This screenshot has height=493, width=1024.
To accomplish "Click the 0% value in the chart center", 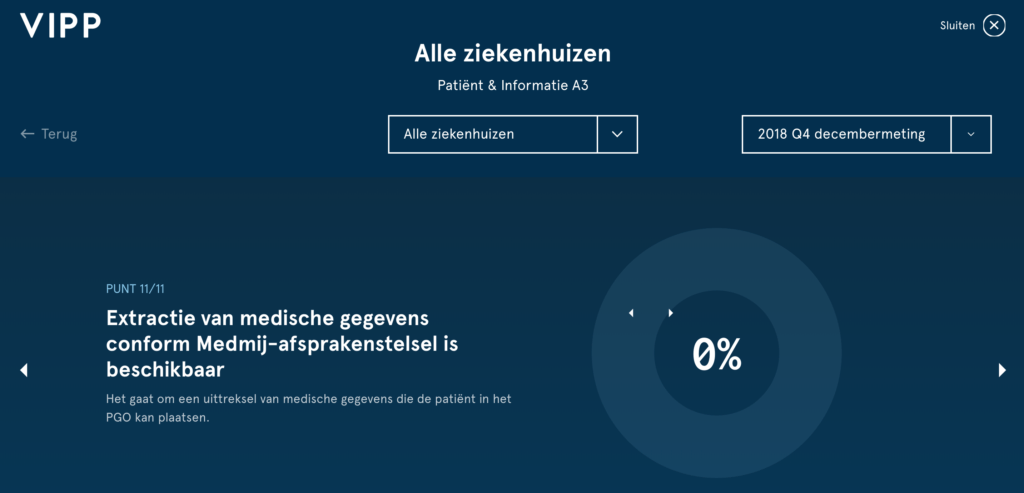I will click(x=716, y=355).
